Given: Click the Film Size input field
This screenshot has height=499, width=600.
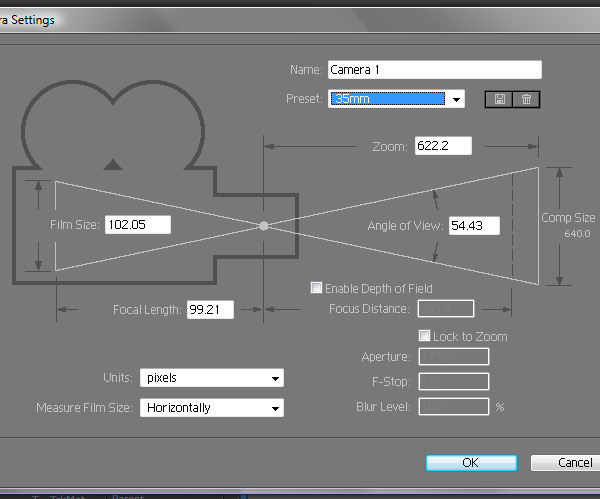Looking at the screenshot, I should click(137, 225).
